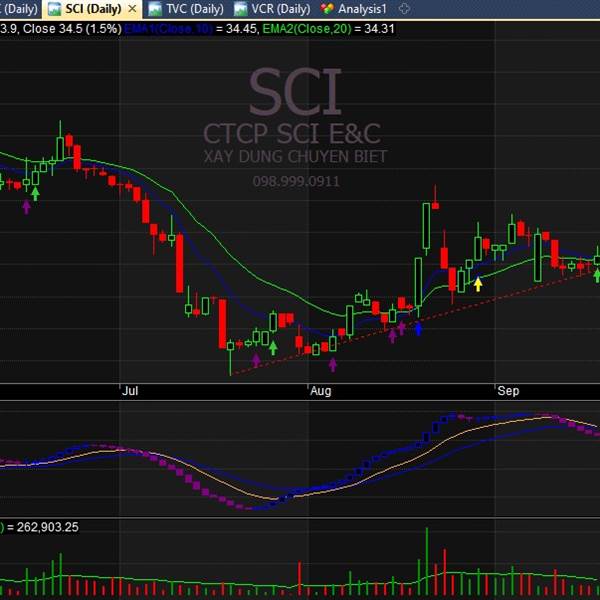Switch to the VCR (Daily) tab
Screen dimensions: 600x600
(x=272, y=9)
